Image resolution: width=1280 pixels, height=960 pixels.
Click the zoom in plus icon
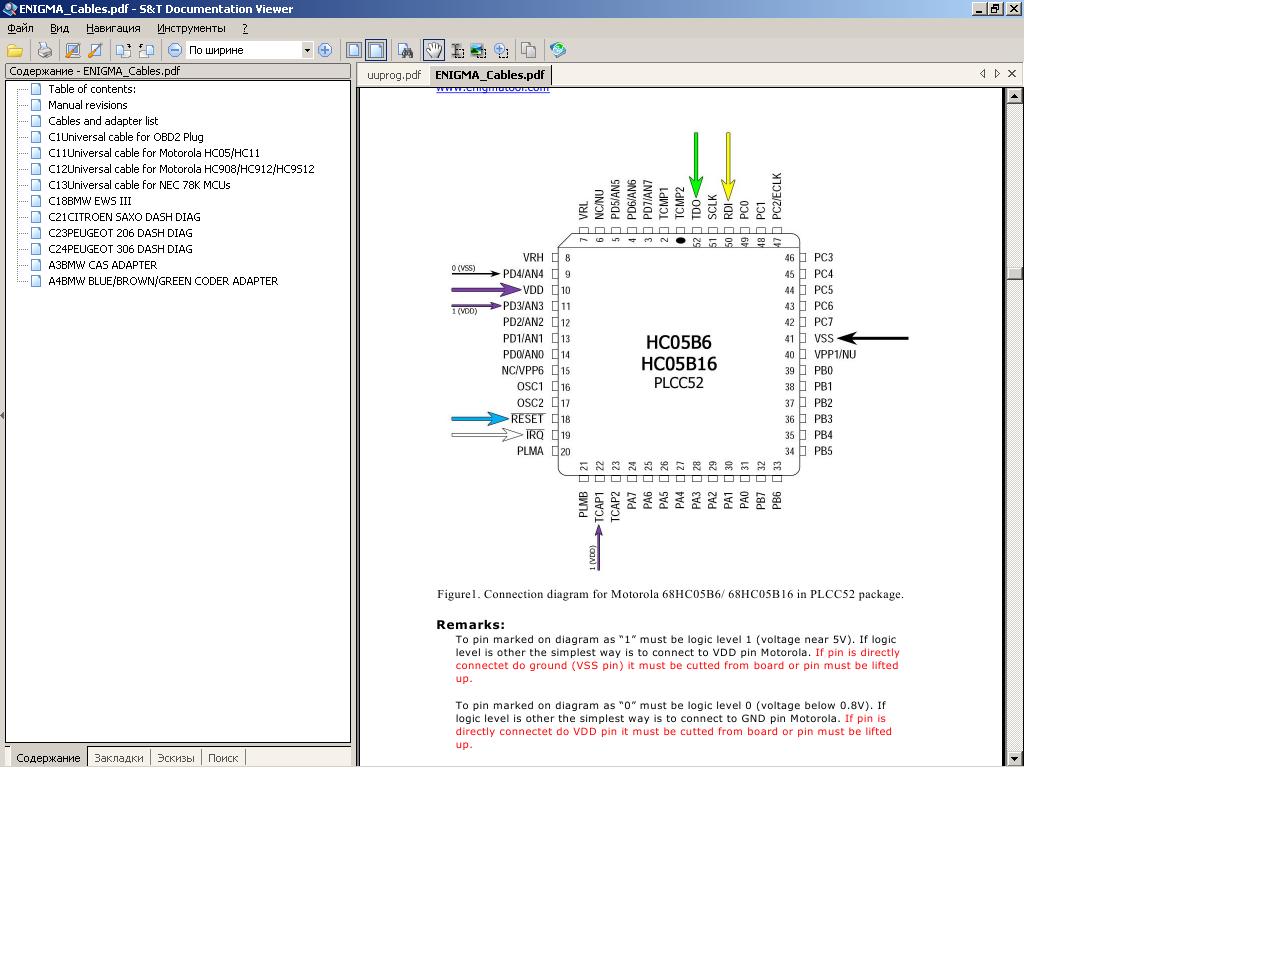[x=325, y=50]
